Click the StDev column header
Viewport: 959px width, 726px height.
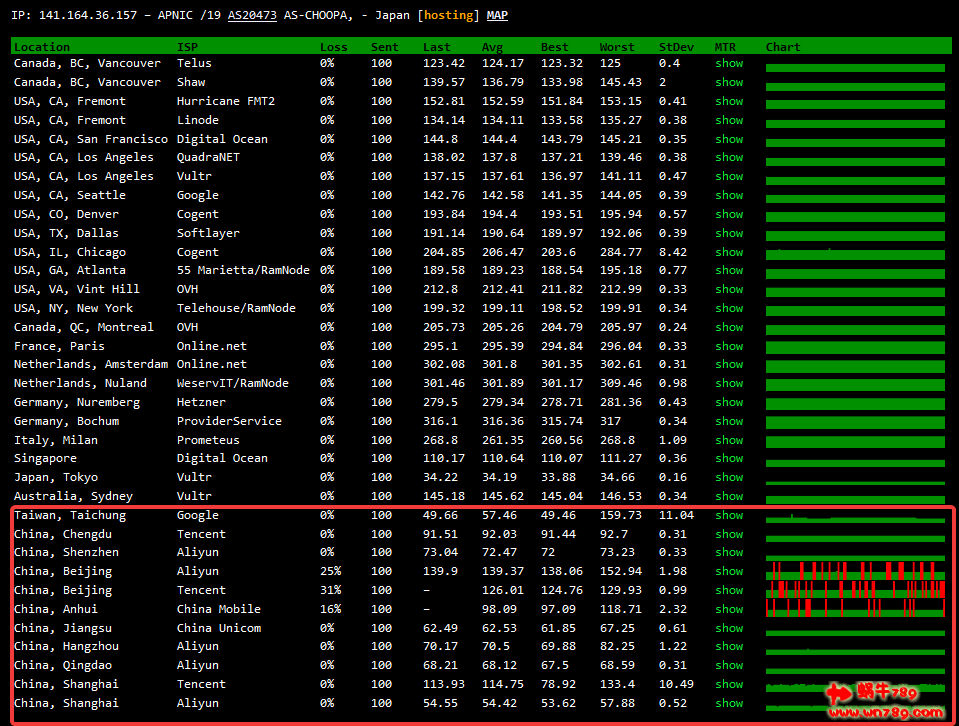click(676, 47)
